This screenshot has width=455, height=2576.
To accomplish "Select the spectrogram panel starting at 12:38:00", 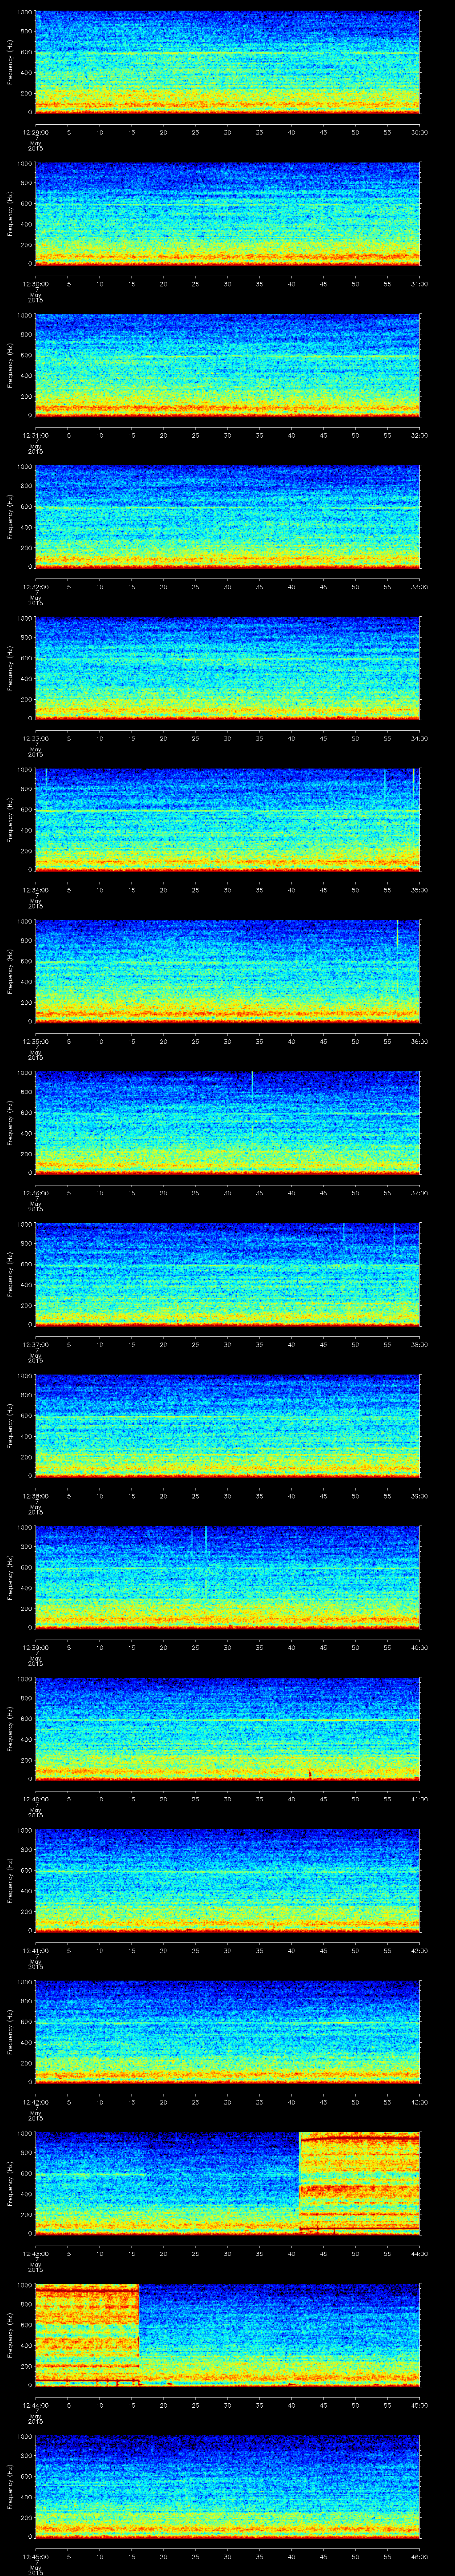I will pos(227,1425).
